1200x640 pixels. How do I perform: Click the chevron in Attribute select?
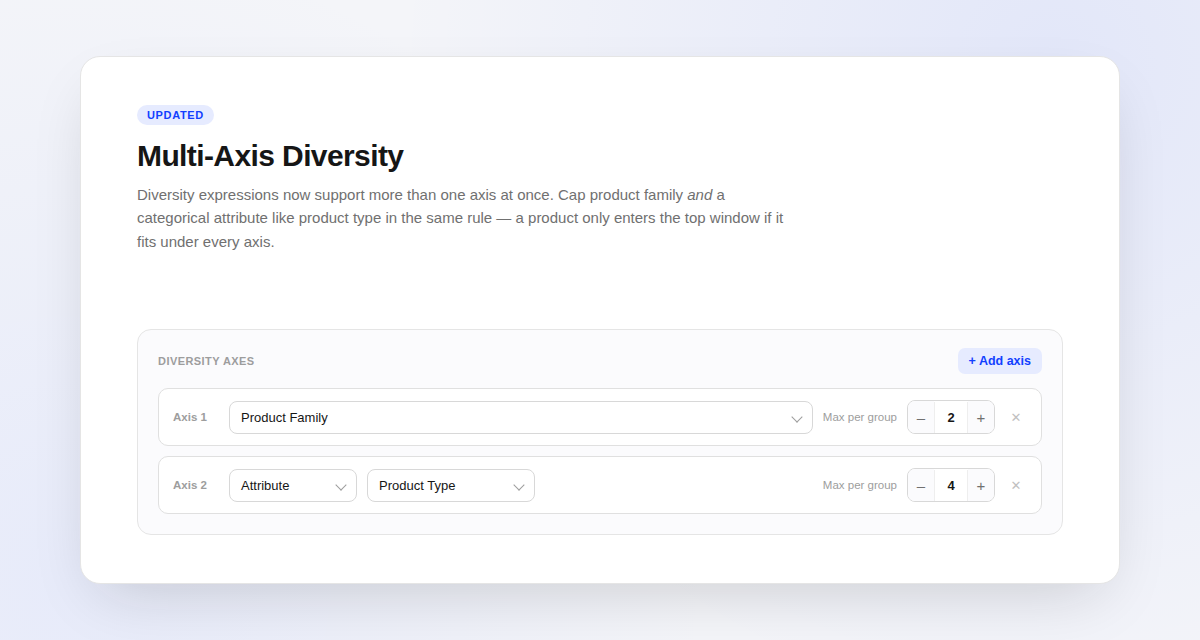(341, 487)
